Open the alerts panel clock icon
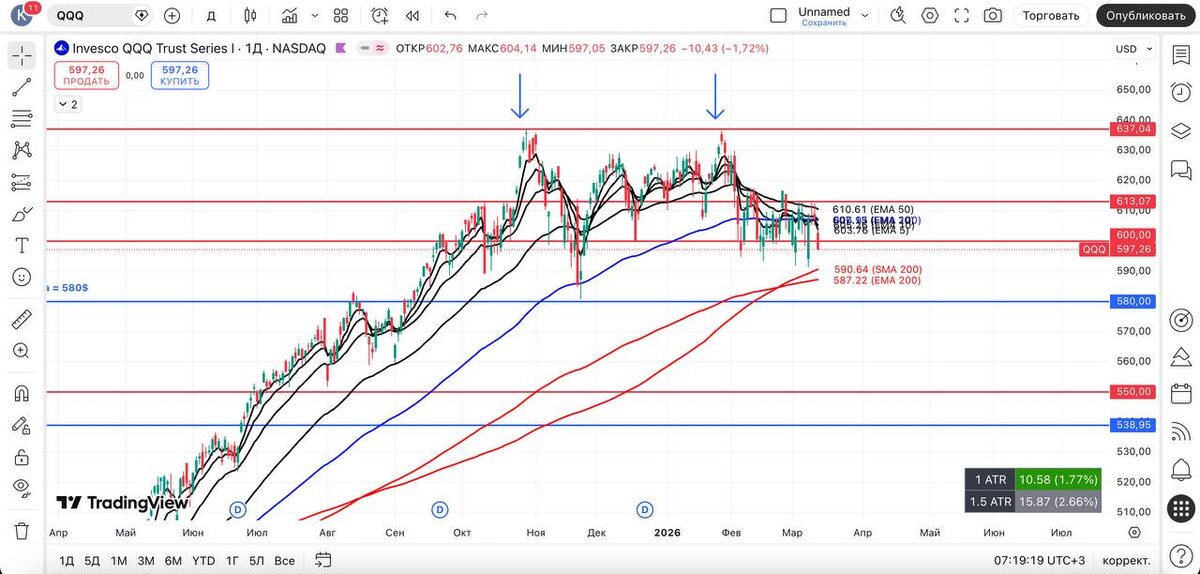Screen dimensions: 1200x574 (1182, 92)
